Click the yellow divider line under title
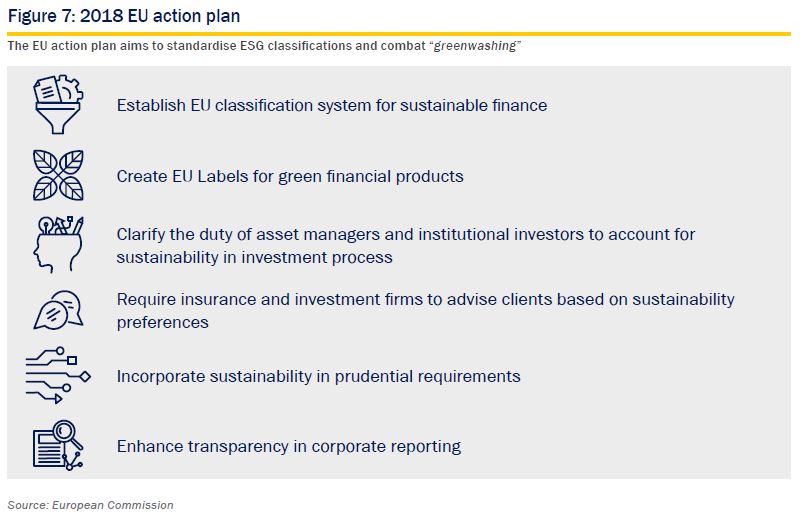Viewport: 803px width, 520px height. (x=399, y=34)
